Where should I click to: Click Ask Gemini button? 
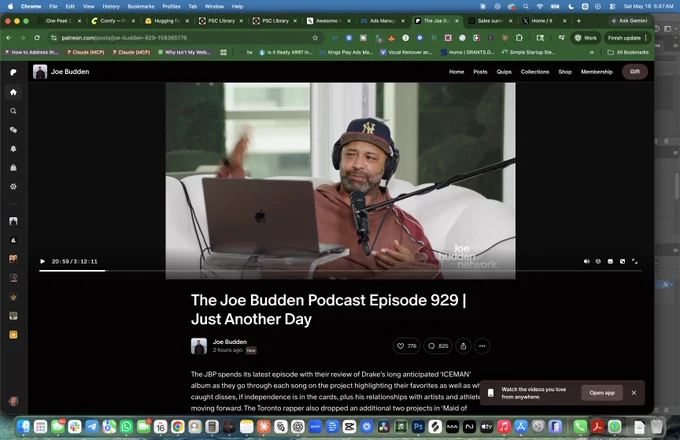(629, 20)
